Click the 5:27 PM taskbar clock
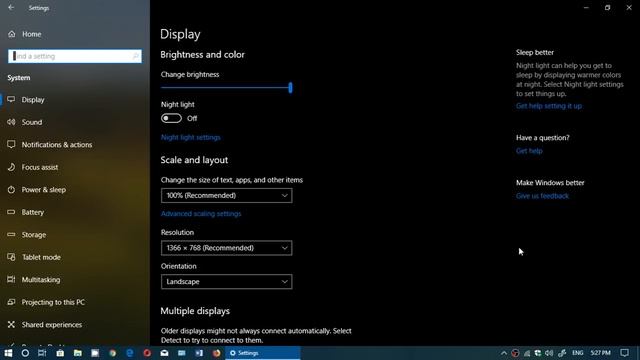 point(600,353)
